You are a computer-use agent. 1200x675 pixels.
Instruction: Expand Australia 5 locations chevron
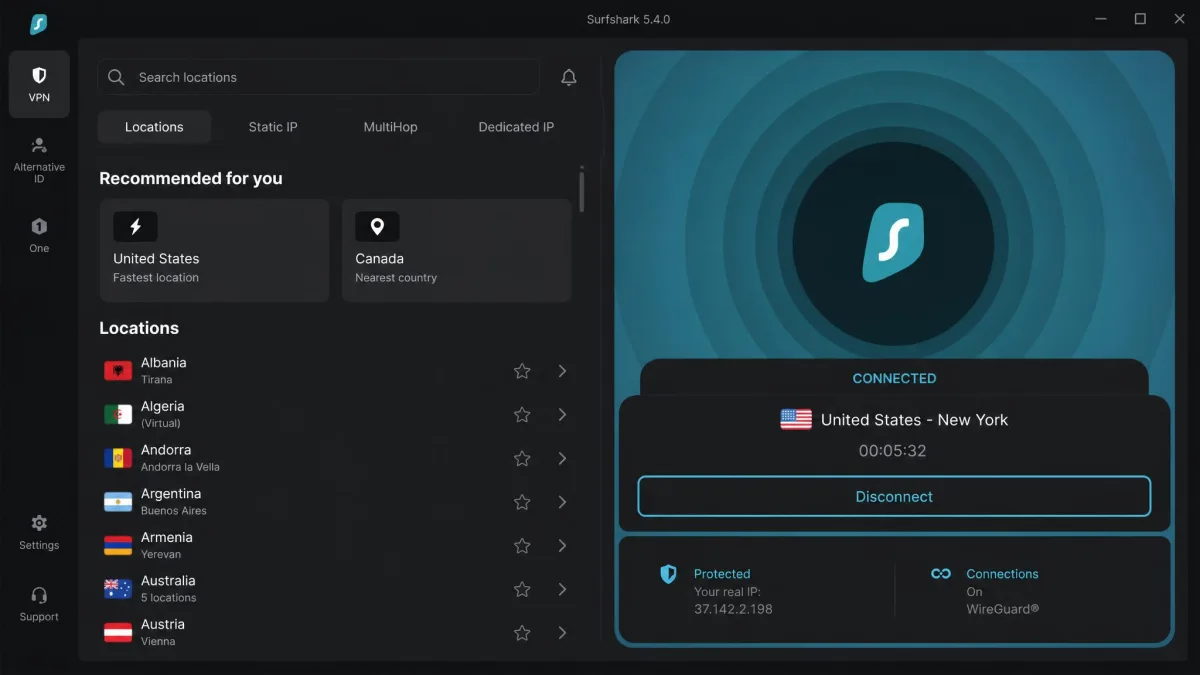(x=562, y=589)
